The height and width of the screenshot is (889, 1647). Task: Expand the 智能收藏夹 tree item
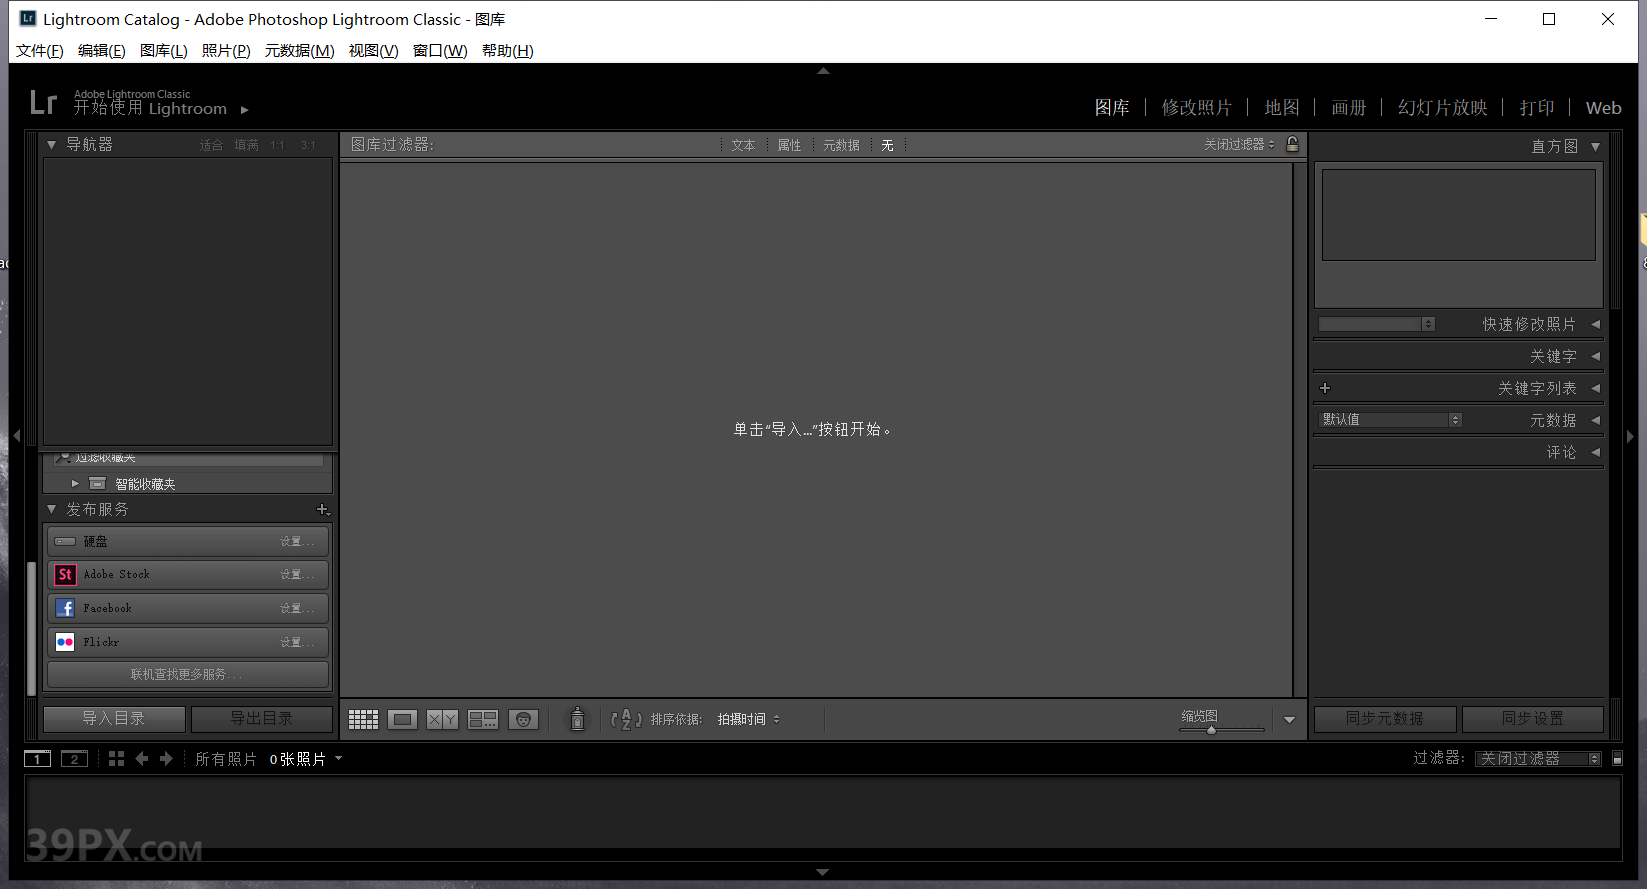(x=75, y=483)
